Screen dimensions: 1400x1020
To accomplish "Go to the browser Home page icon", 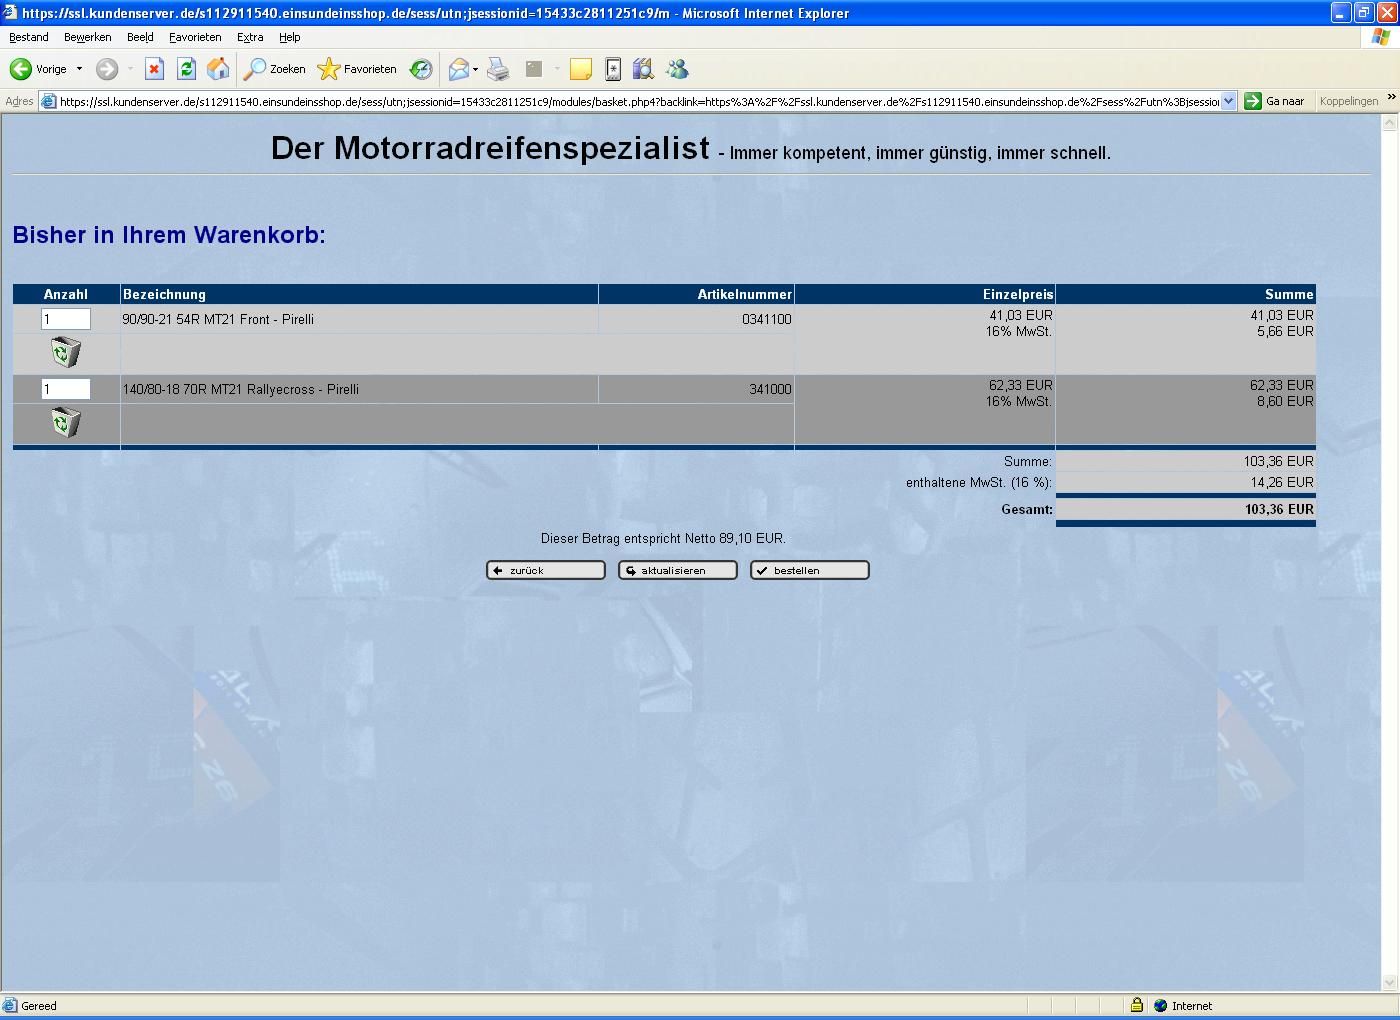I will coord(217,69).
